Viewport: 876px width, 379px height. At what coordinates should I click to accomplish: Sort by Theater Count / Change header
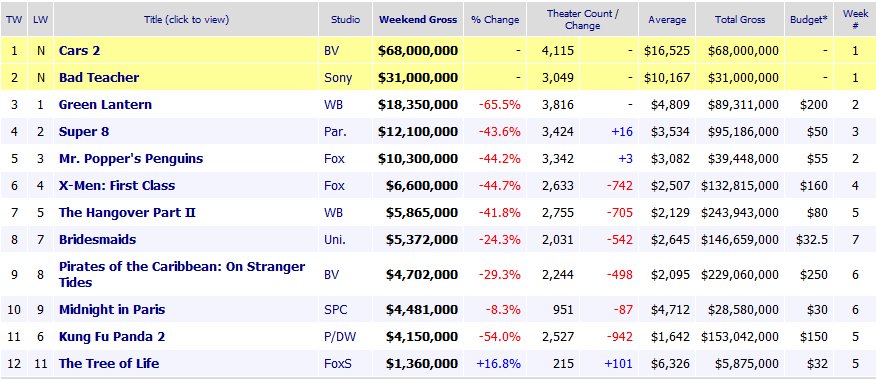pos(582,20)
